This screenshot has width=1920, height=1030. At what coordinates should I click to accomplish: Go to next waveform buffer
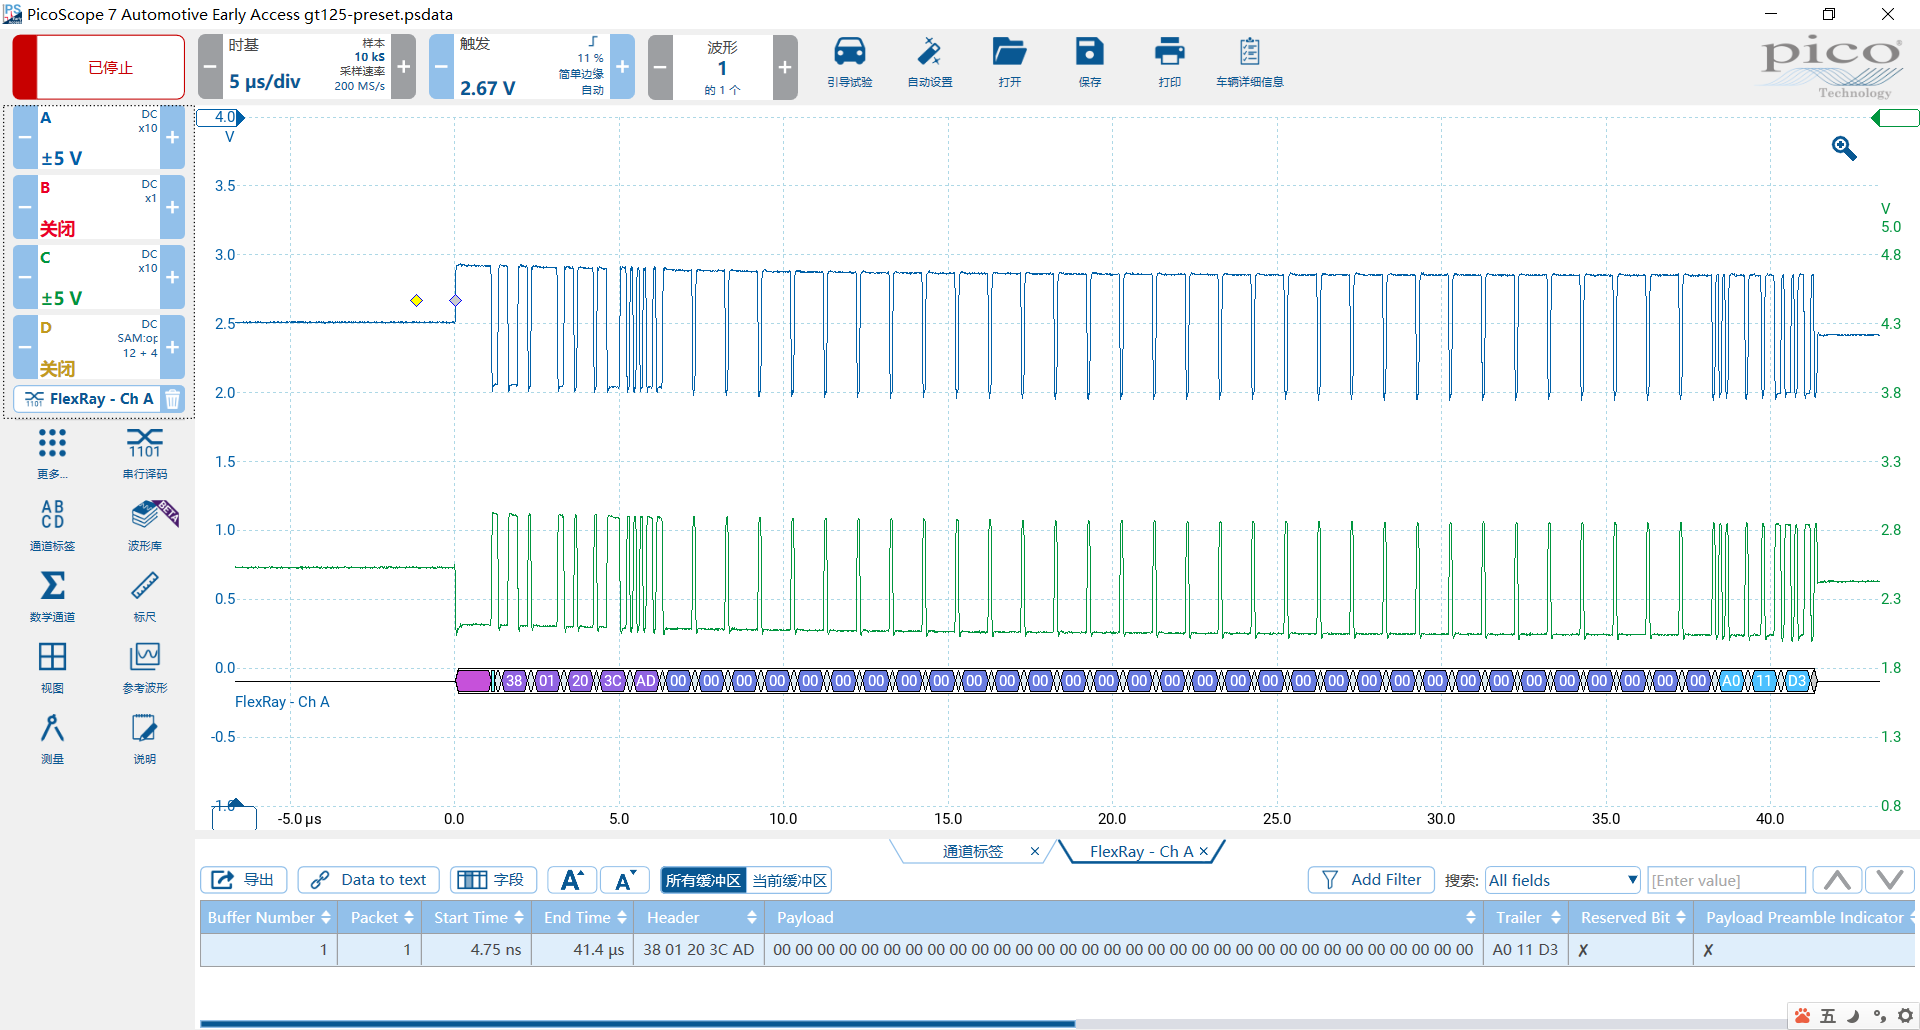(785, 67)
